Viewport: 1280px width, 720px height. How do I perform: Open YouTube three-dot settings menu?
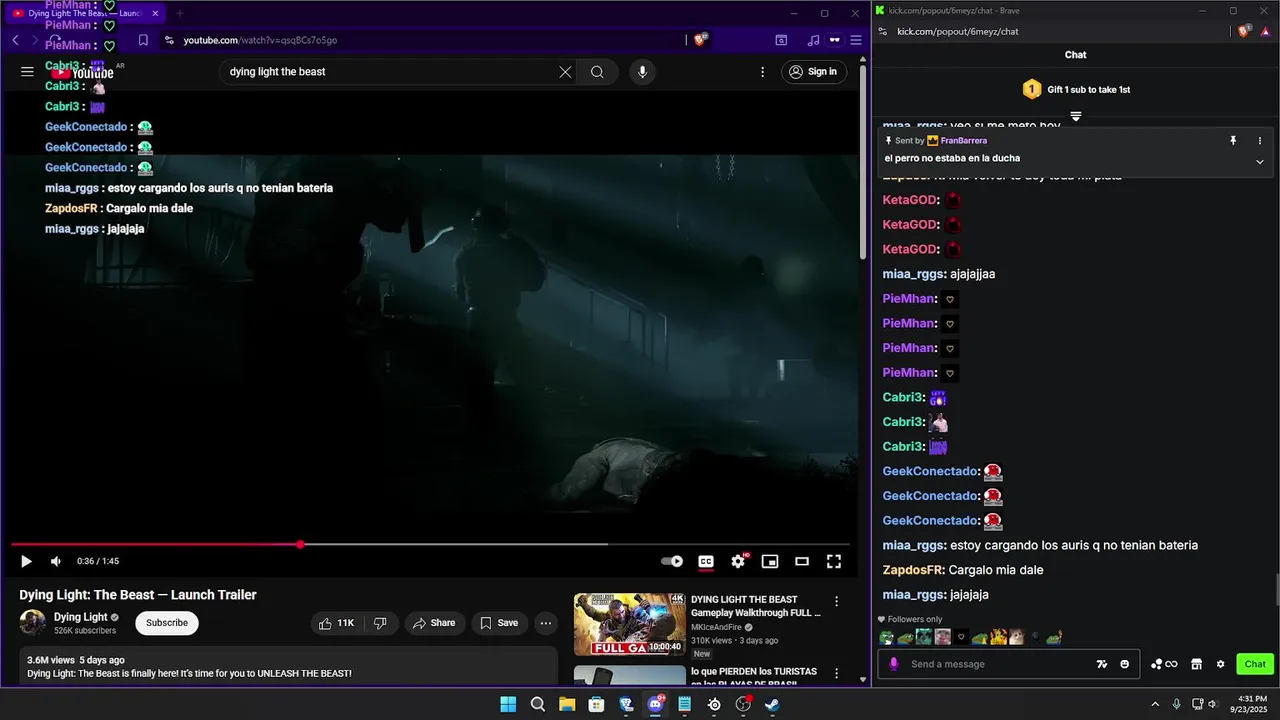tap(762, 72)
